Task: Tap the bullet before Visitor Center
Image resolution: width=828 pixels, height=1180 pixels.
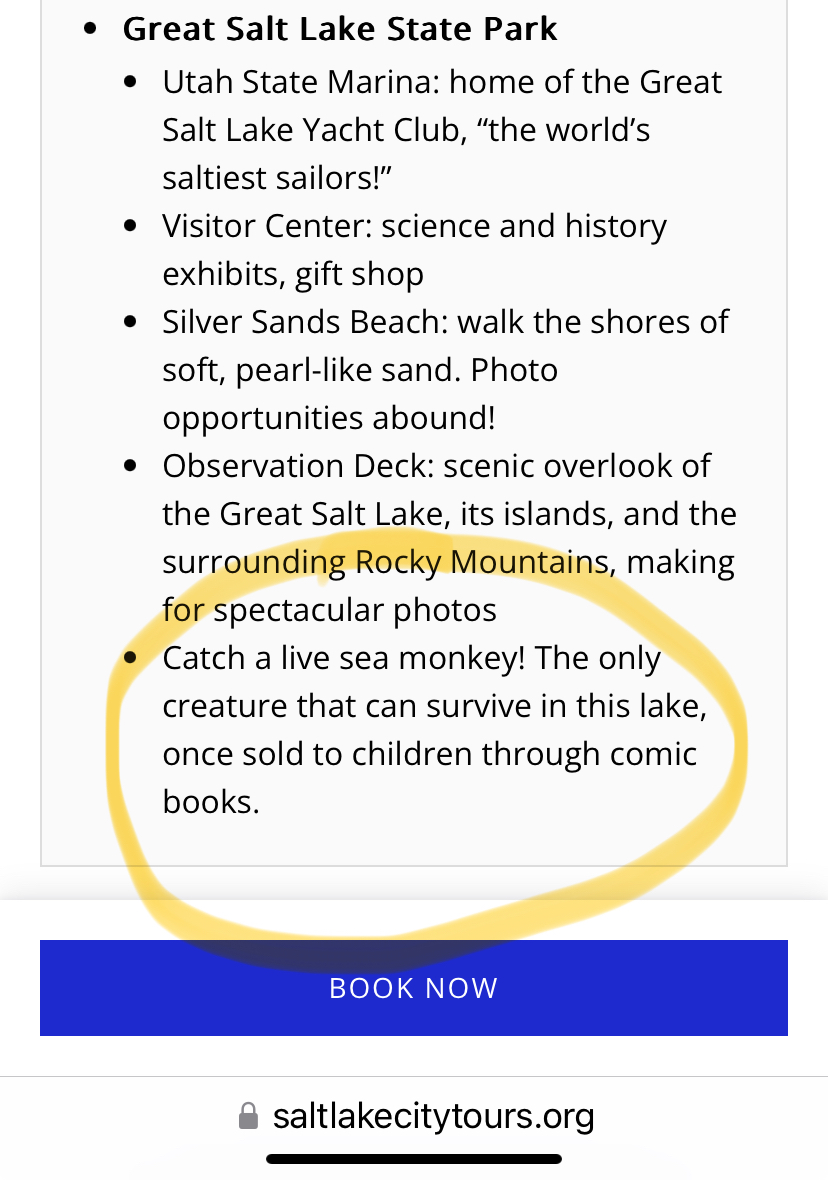Action: pos(131,226)
